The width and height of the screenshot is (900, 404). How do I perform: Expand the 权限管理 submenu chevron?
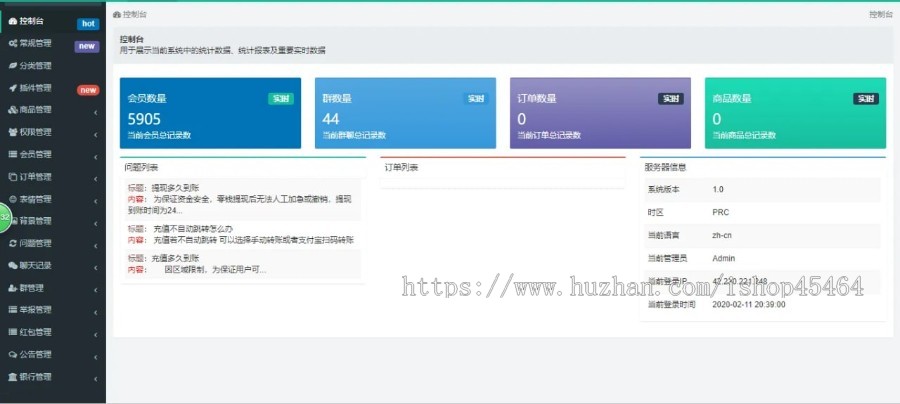pyautogui.click(x=95, y=135)
